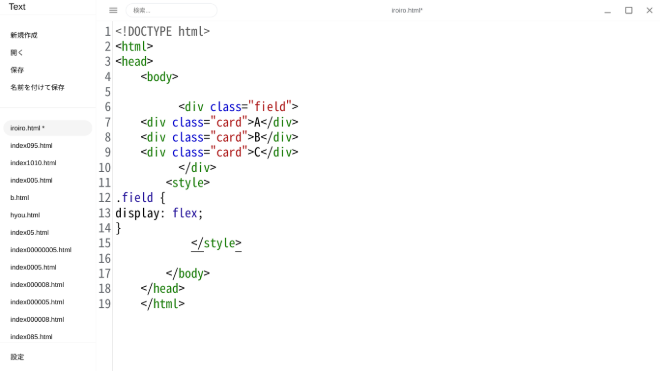Click the underlined </style> closing tag
Screen dimensions: 660x371
[x=216, y=243]
